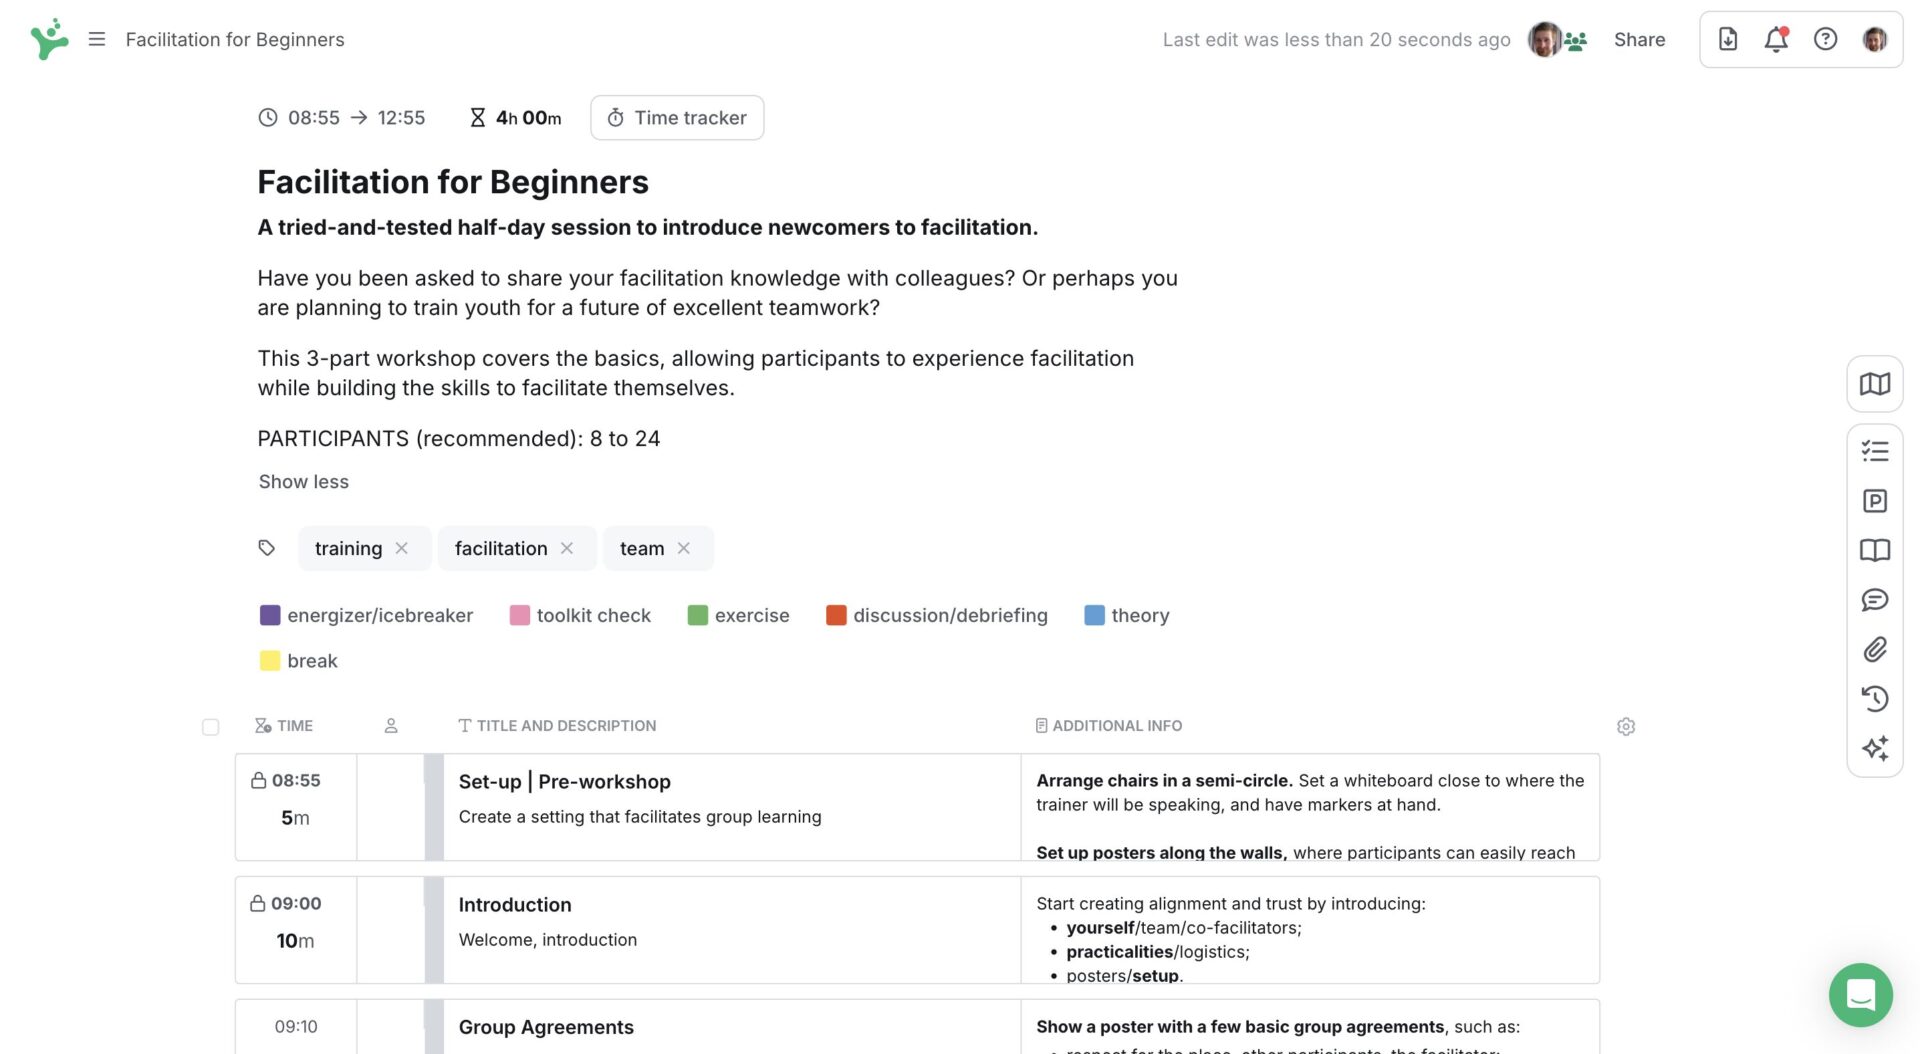
Task: Remove the facilitation tag
Action: tap(567, 548)
